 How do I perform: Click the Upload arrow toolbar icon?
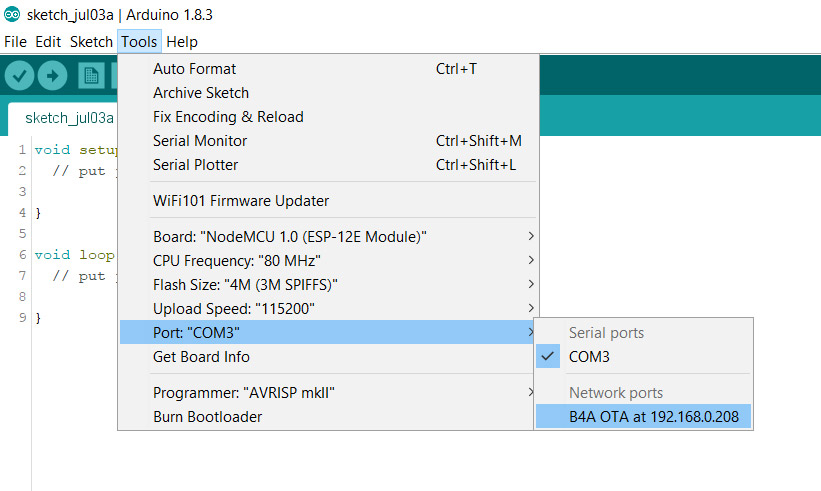(x=52, y=75)
